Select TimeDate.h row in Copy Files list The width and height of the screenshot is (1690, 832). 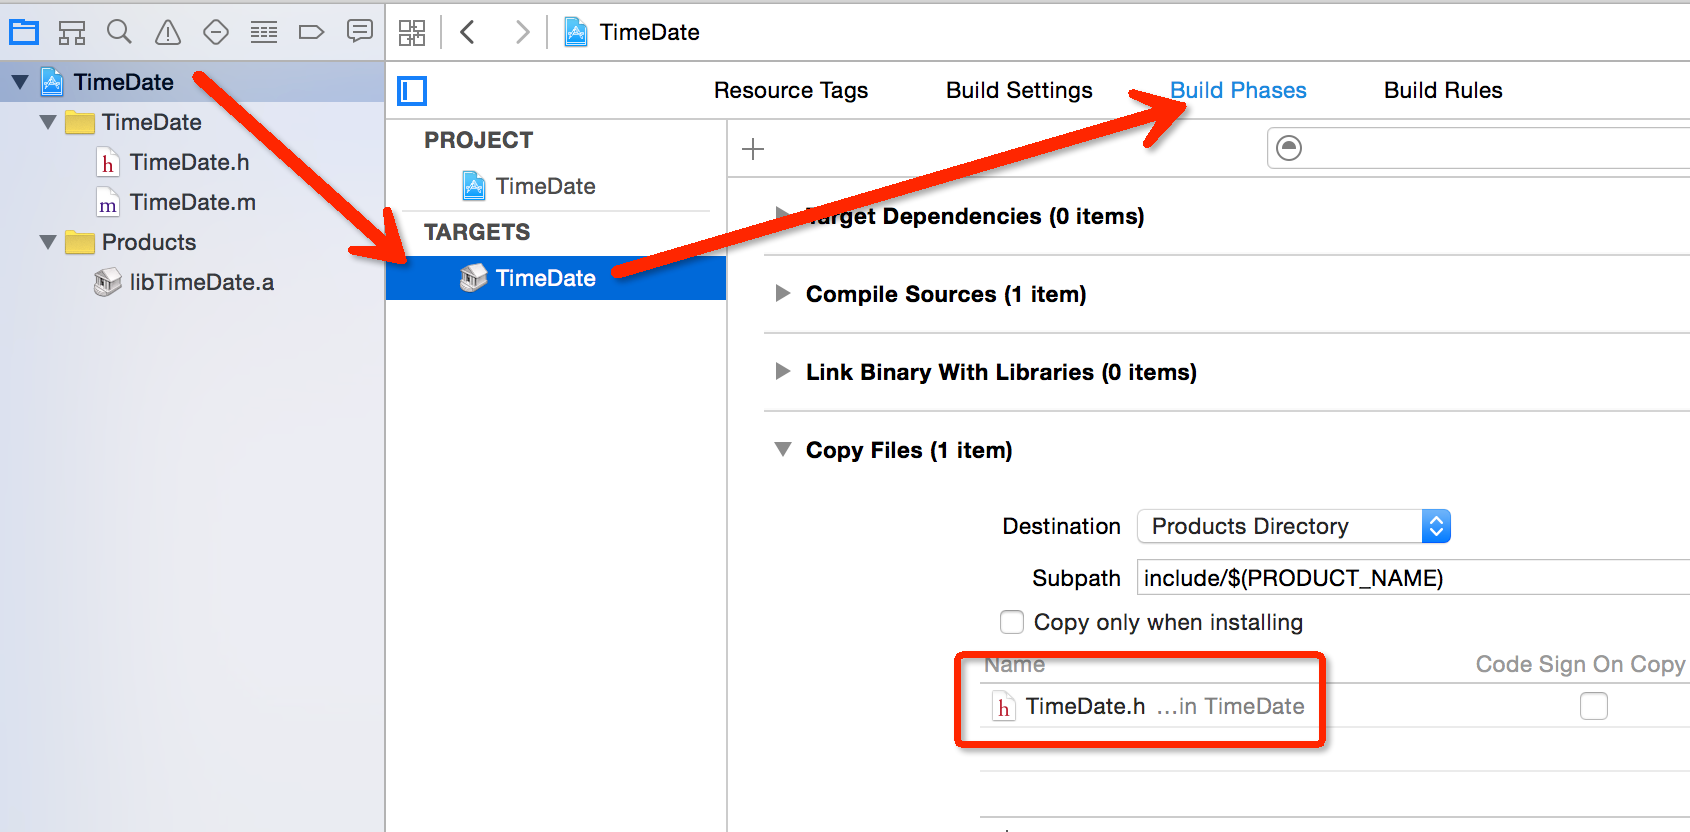[1334, 706]
